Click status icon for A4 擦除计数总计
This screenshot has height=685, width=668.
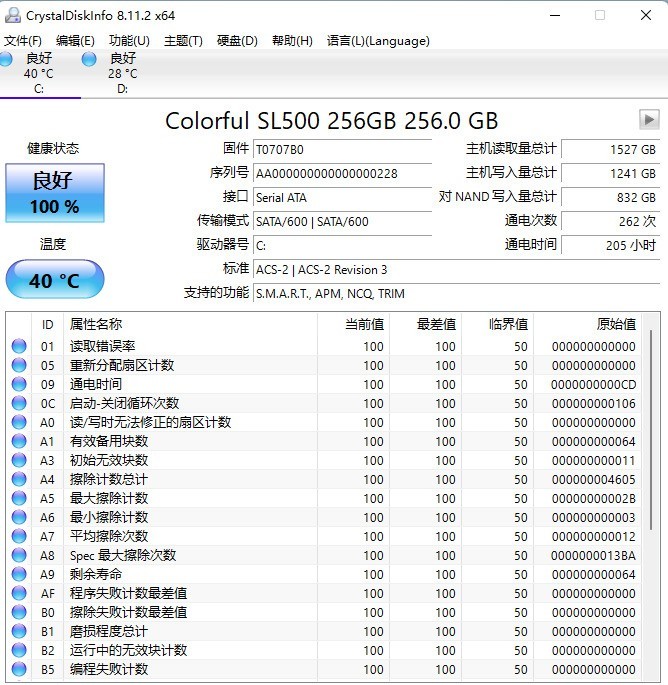[19, 479]
